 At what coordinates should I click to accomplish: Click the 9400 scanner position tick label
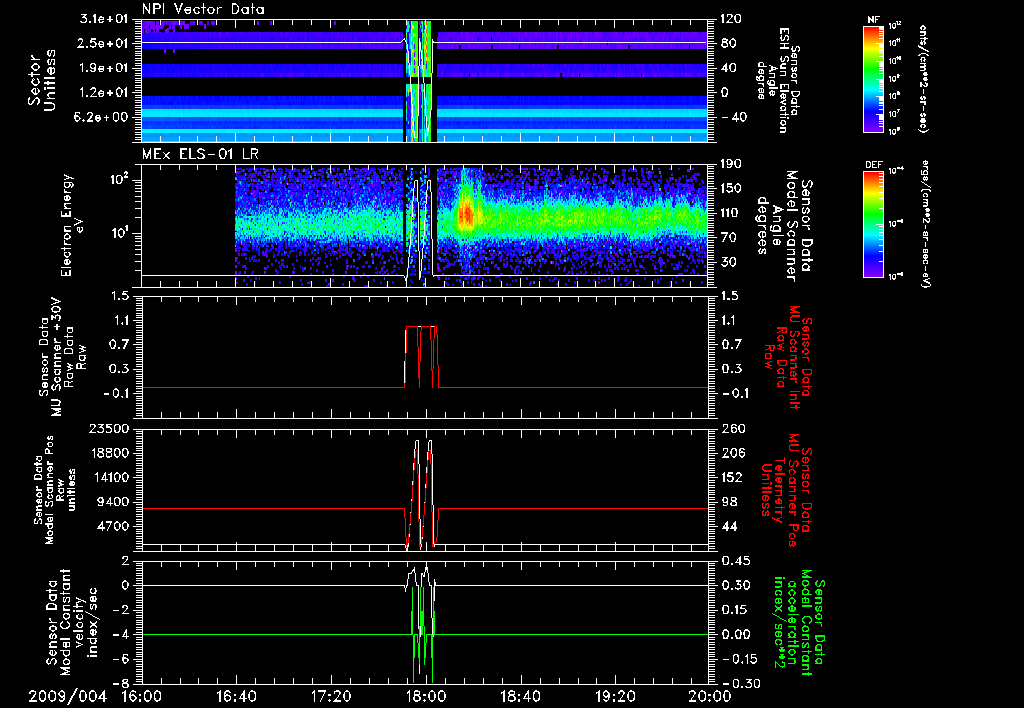click(x=114, y=502)
